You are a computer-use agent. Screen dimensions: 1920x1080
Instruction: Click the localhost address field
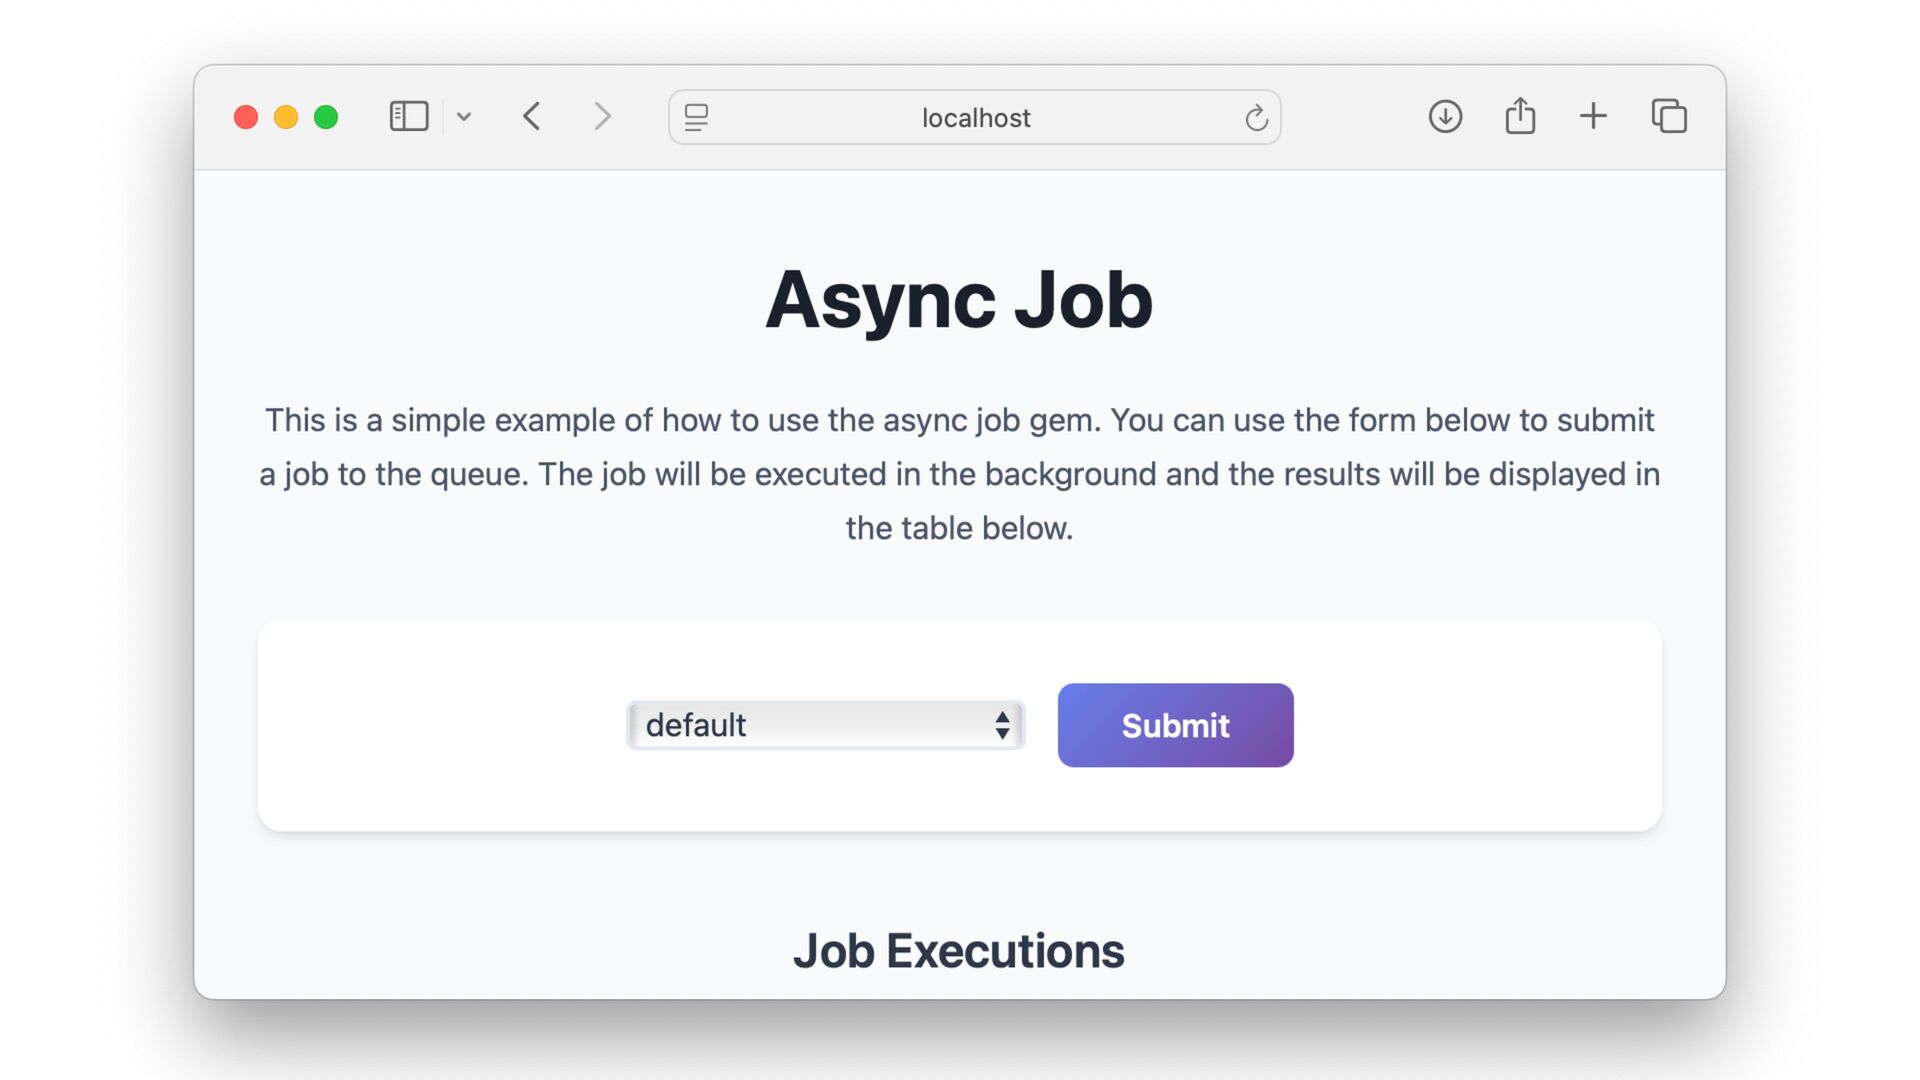click(975, 118)
